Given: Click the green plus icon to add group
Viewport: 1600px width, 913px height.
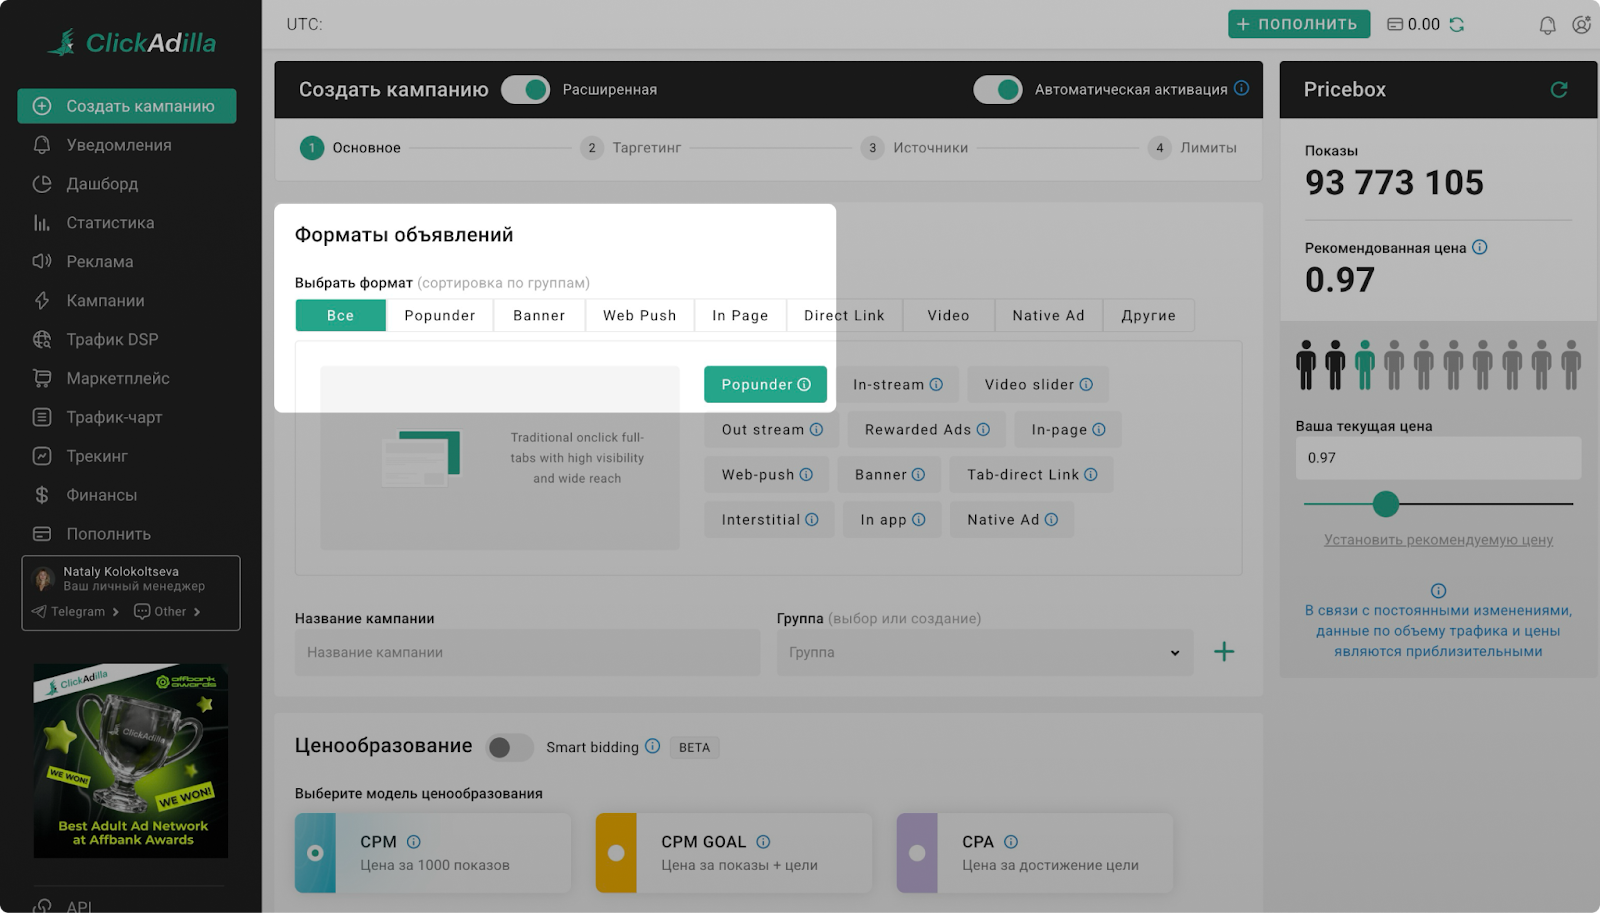Looking at the screenshot, I should click(1224, 652).
